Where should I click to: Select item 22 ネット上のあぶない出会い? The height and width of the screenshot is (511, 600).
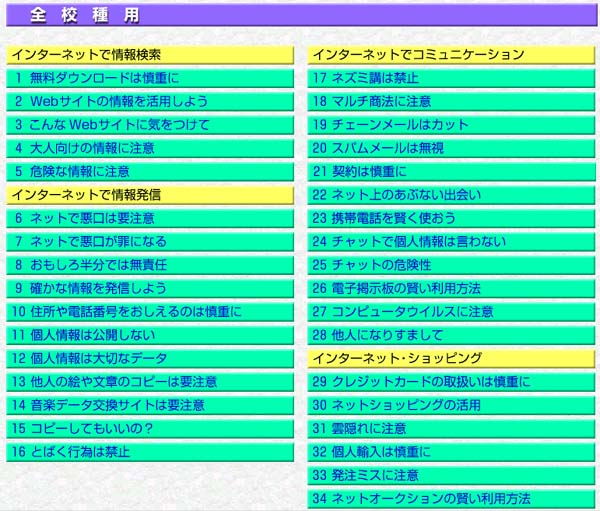click(x=451, y=195)
